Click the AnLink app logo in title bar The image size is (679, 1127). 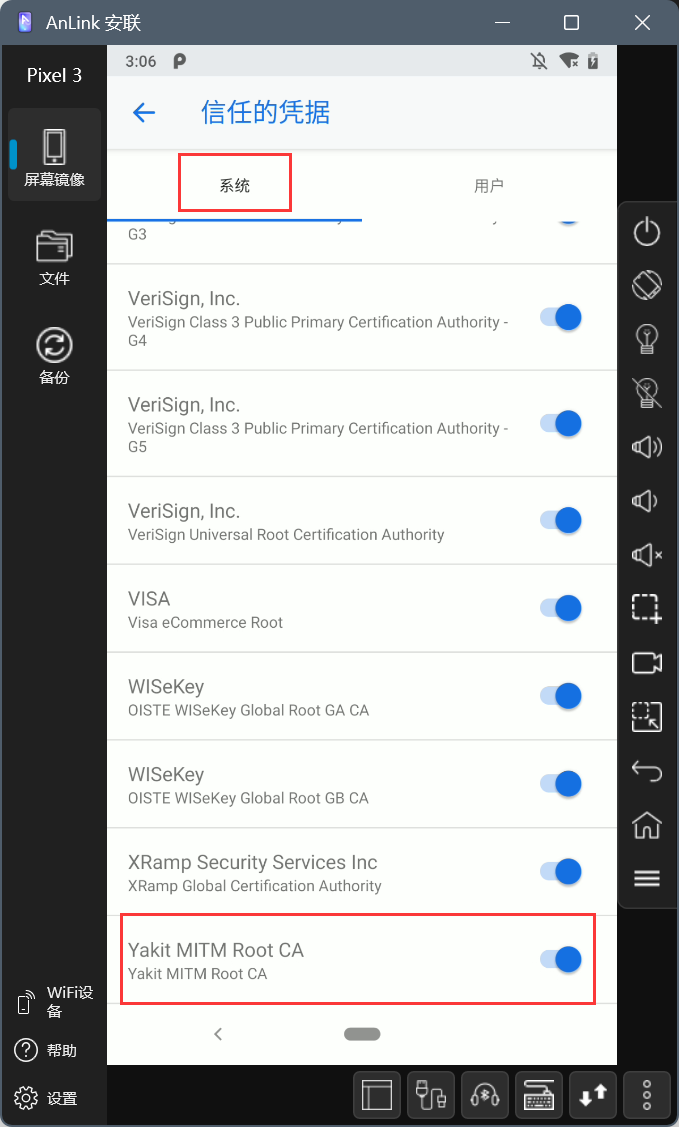25,22
